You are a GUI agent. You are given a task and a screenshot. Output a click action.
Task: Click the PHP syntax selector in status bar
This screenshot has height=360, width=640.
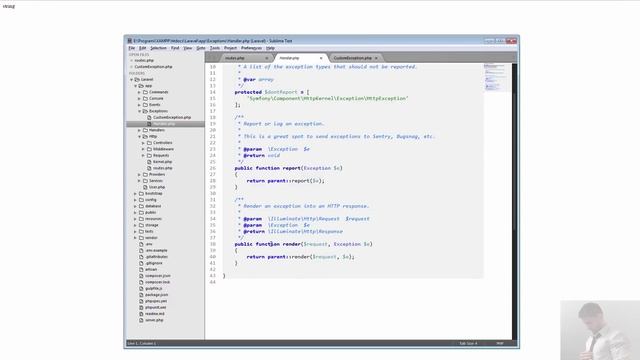click(x=500, y=343)
